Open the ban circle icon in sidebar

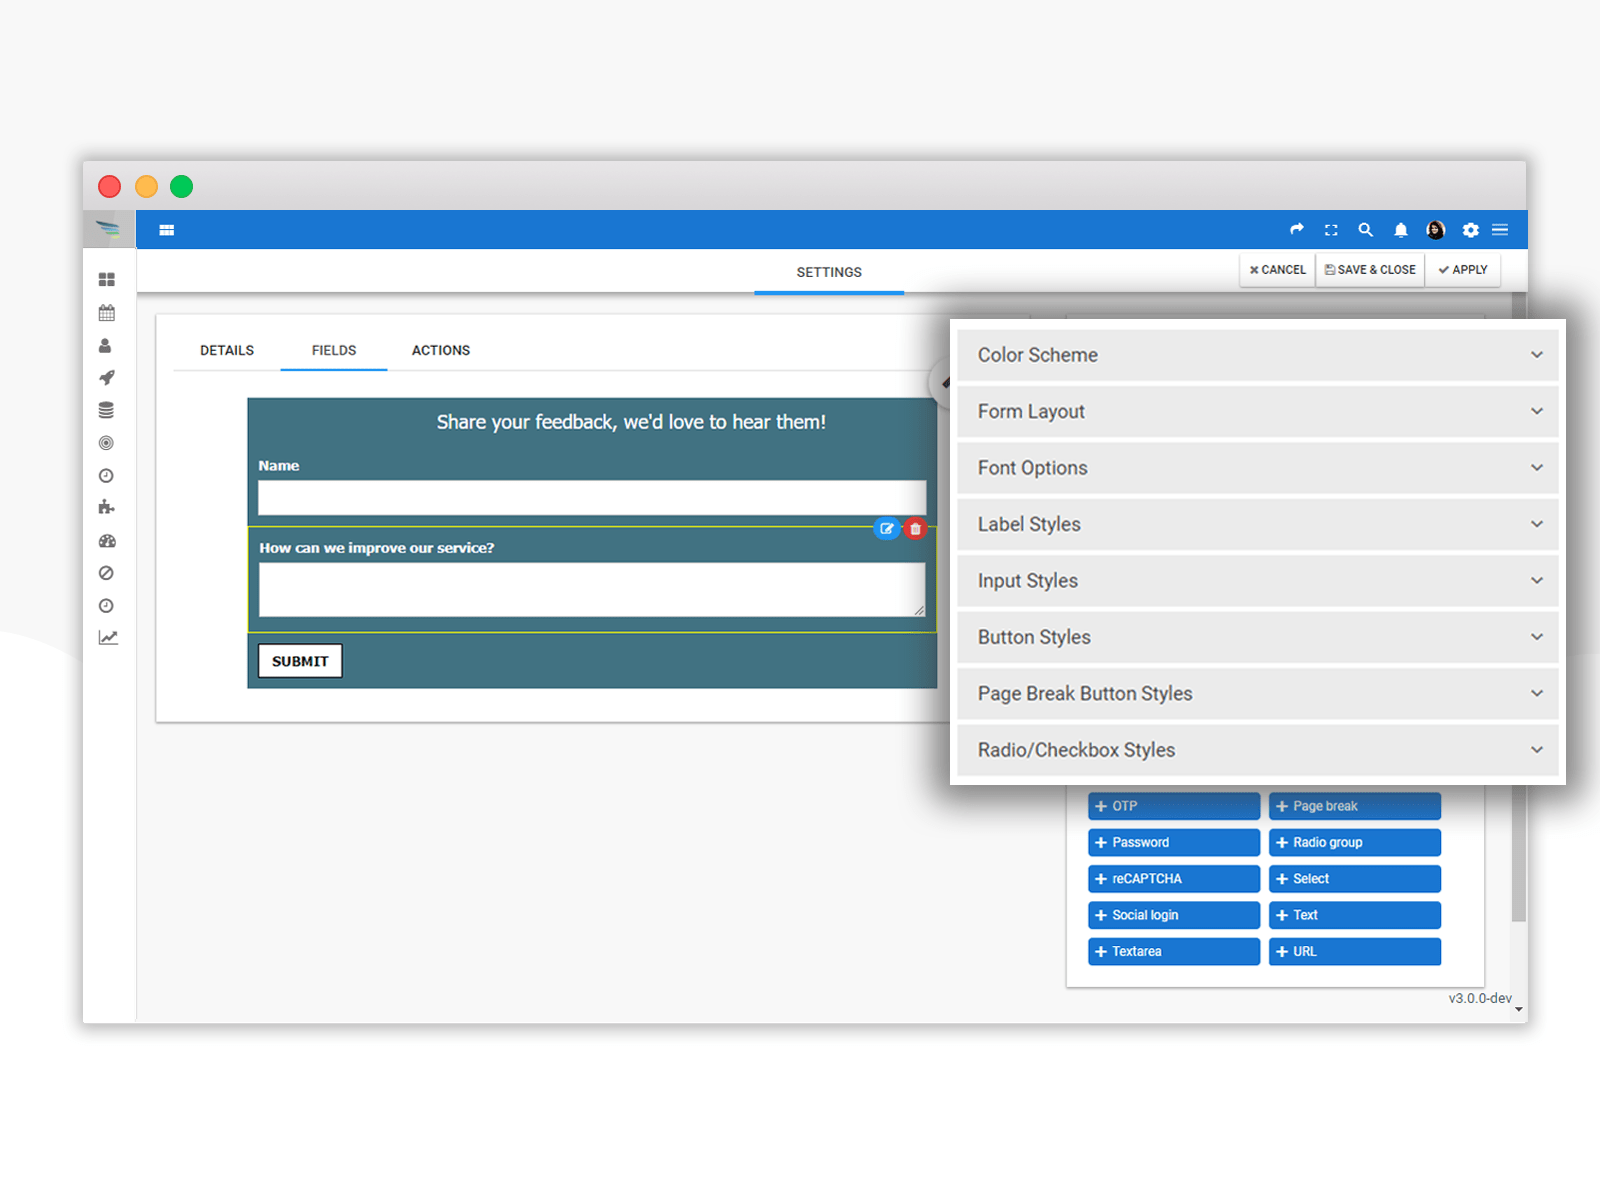pyautogui.click(x=106, y=573)
